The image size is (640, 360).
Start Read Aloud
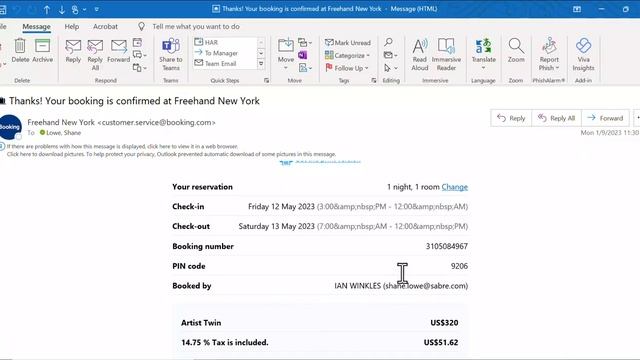pyautogui.click(x=420, y=54)
